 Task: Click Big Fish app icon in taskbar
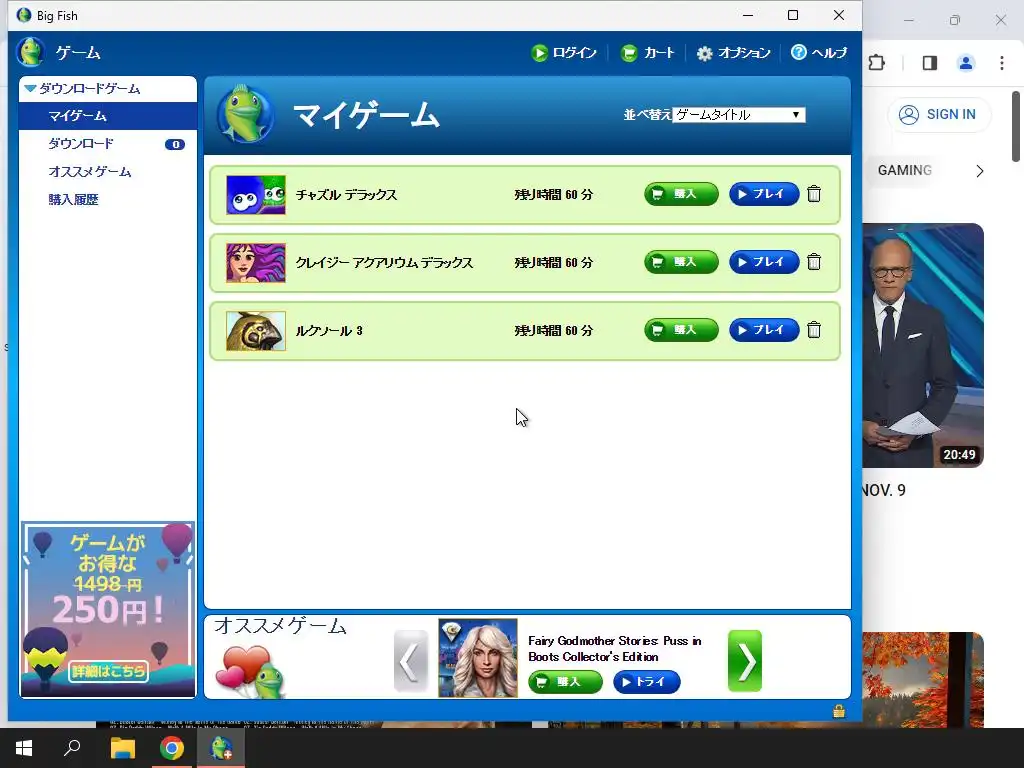pos(221,748)
